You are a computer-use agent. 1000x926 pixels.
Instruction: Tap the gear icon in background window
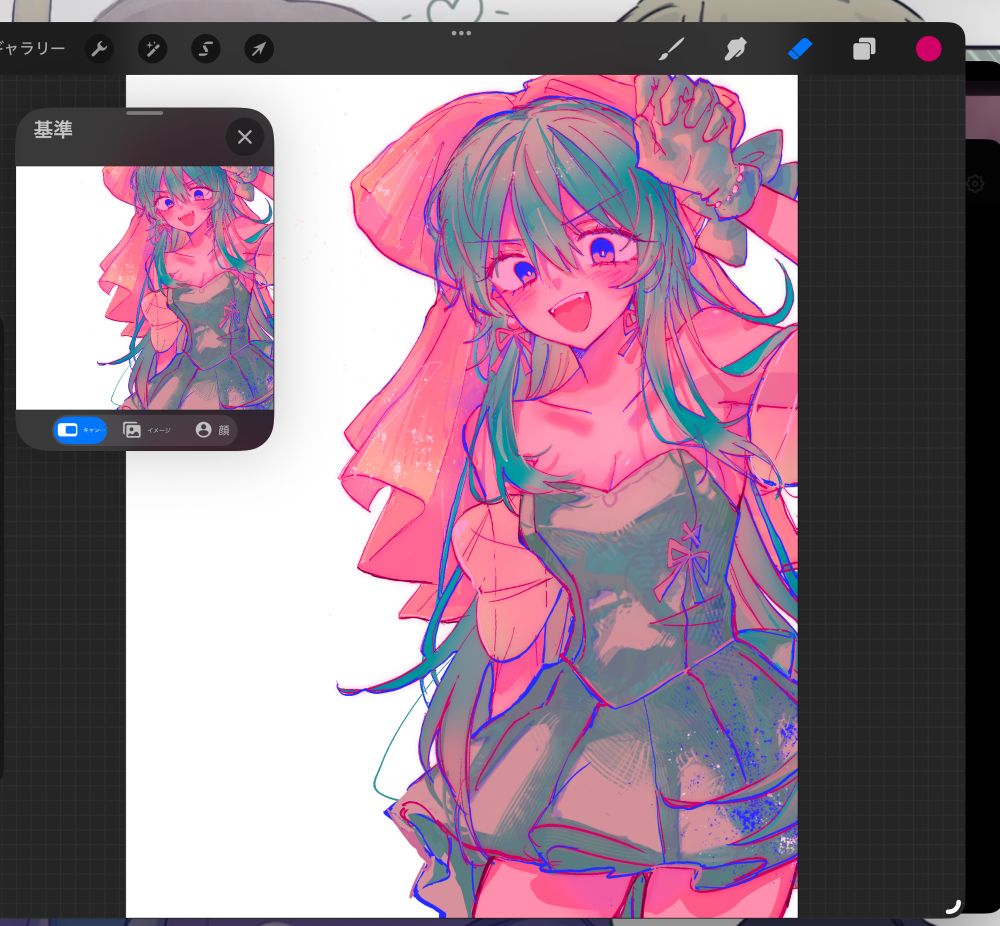(974, 184)
